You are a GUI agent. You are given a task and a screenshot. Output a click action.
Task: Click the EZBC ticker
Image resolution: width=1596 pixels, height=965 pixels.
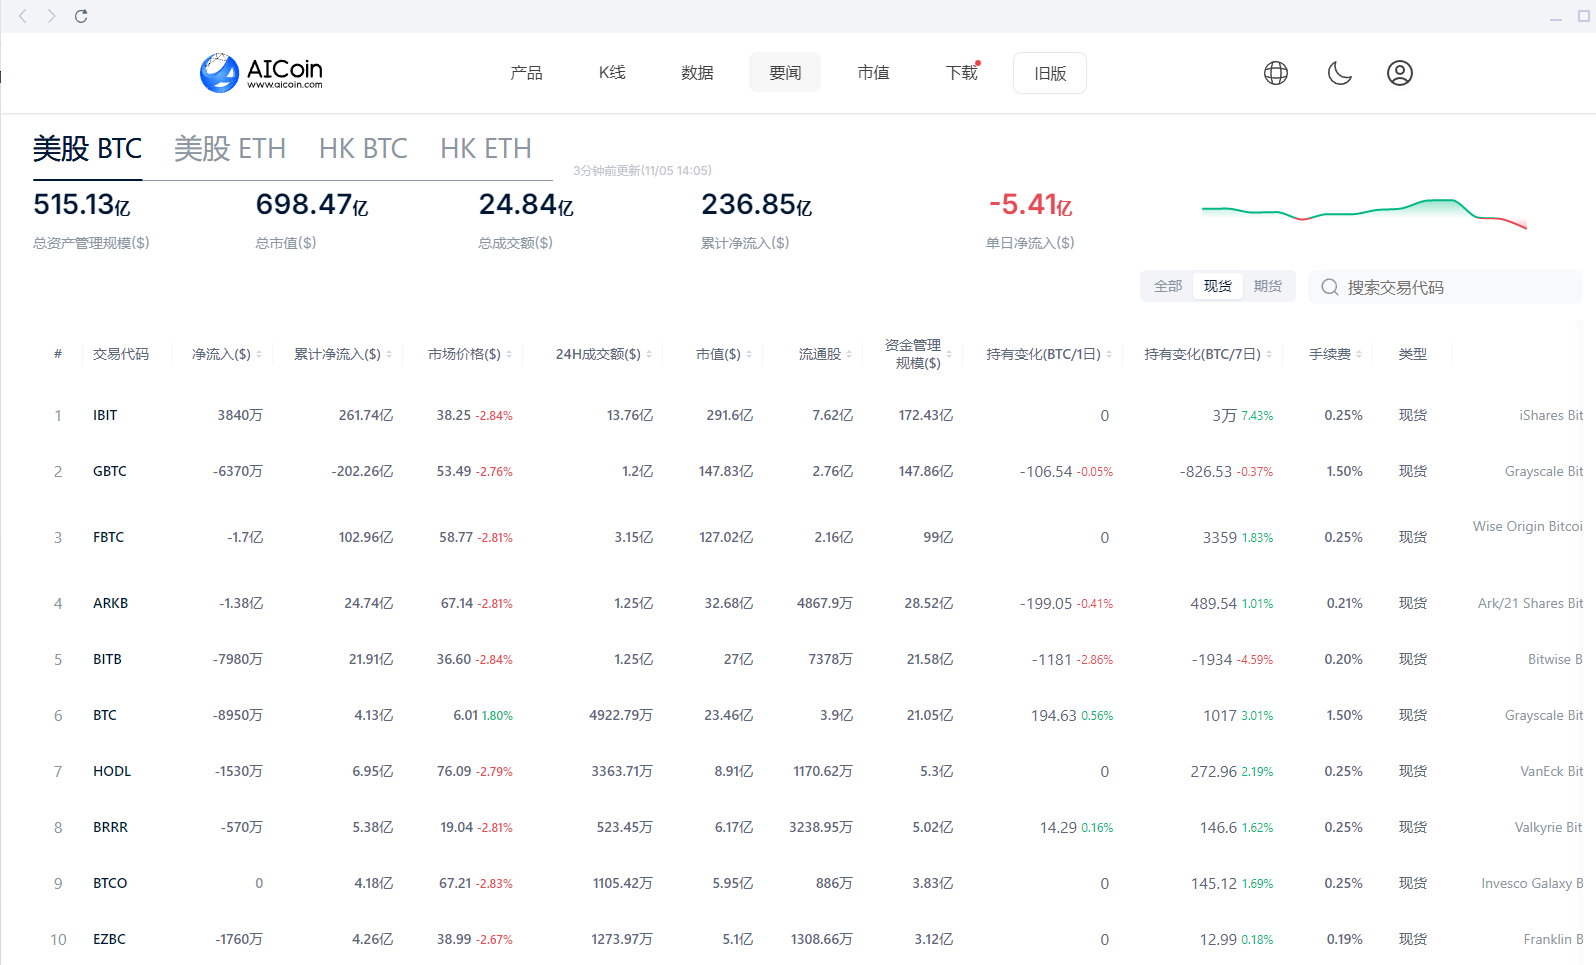109,939
